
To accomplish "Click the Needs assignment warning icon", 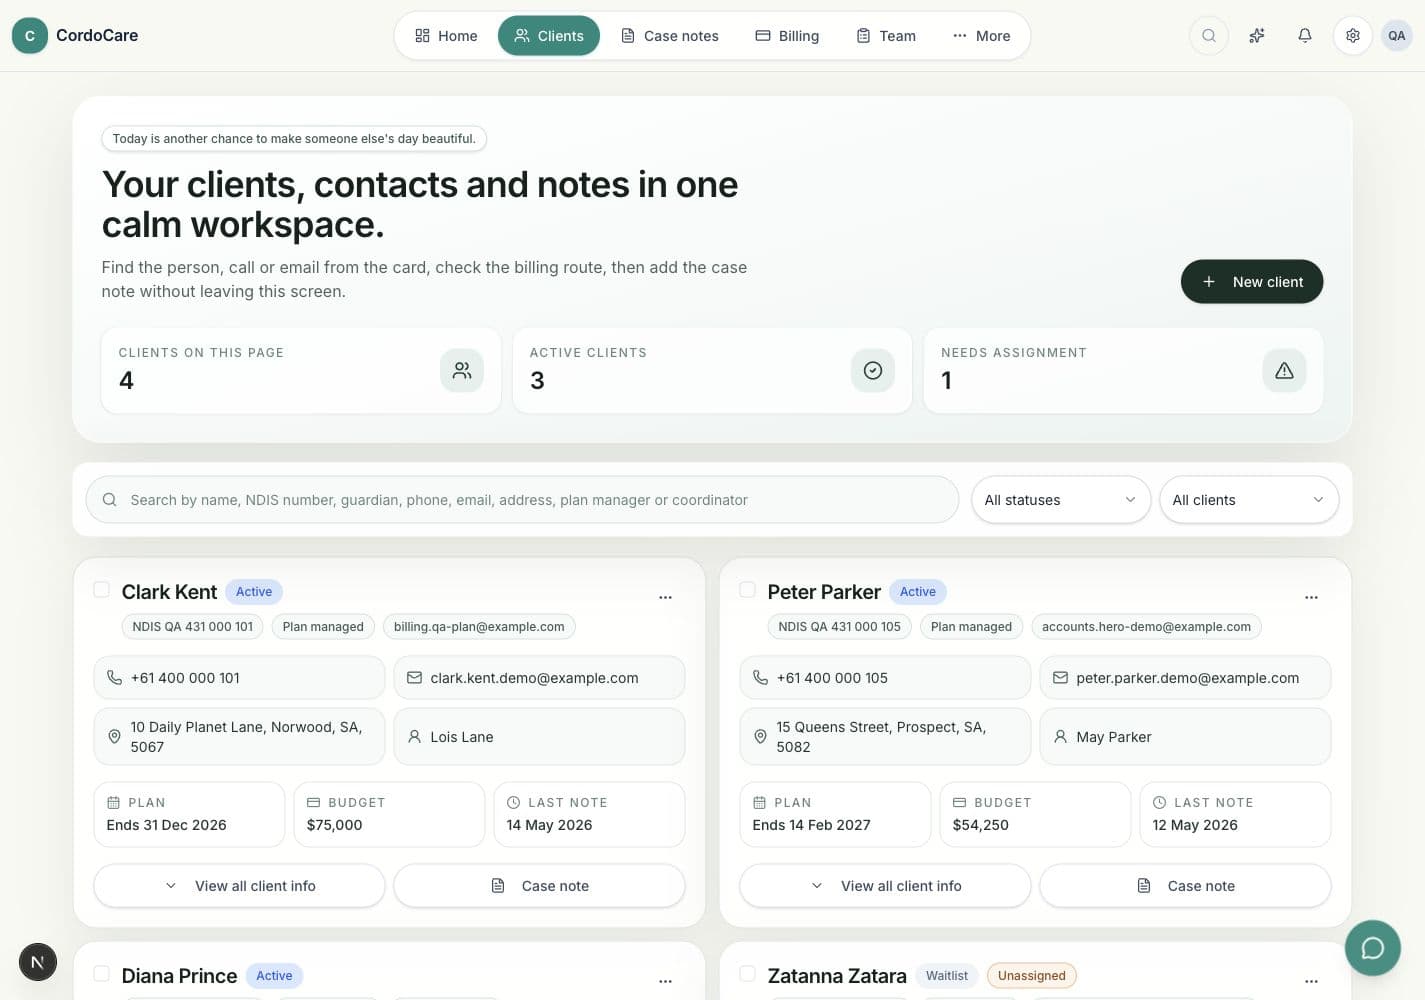I will click(x=1285, y=370).
